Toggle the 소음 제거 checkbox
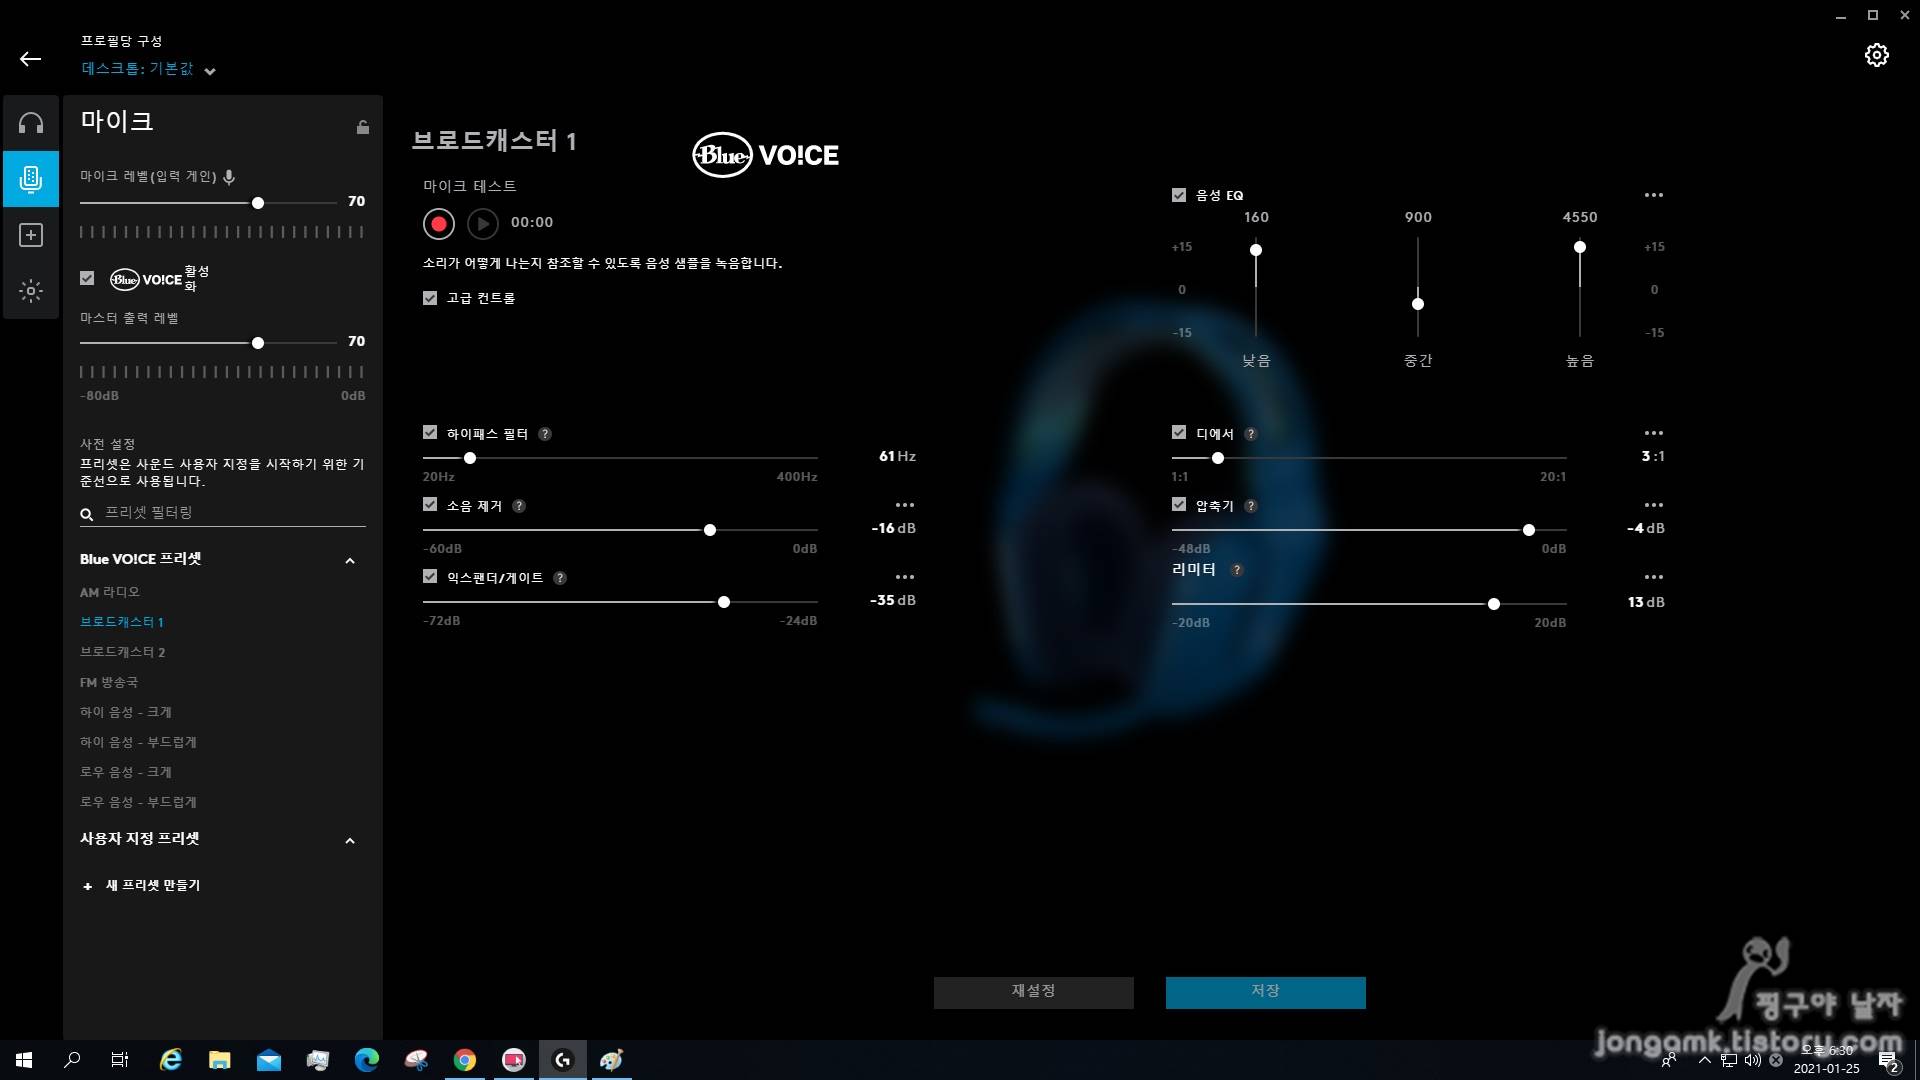The height and width of the screenshot is (1080, 1920). (x=430, y=505)
